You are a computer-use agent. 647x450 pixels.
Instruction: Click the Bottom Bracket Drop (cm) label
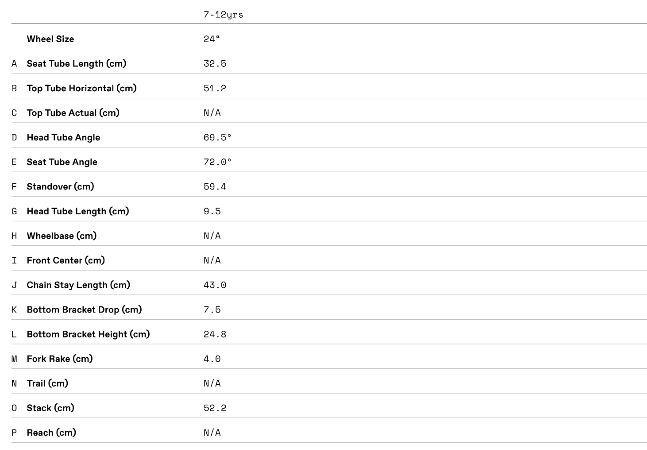[84, 309]
